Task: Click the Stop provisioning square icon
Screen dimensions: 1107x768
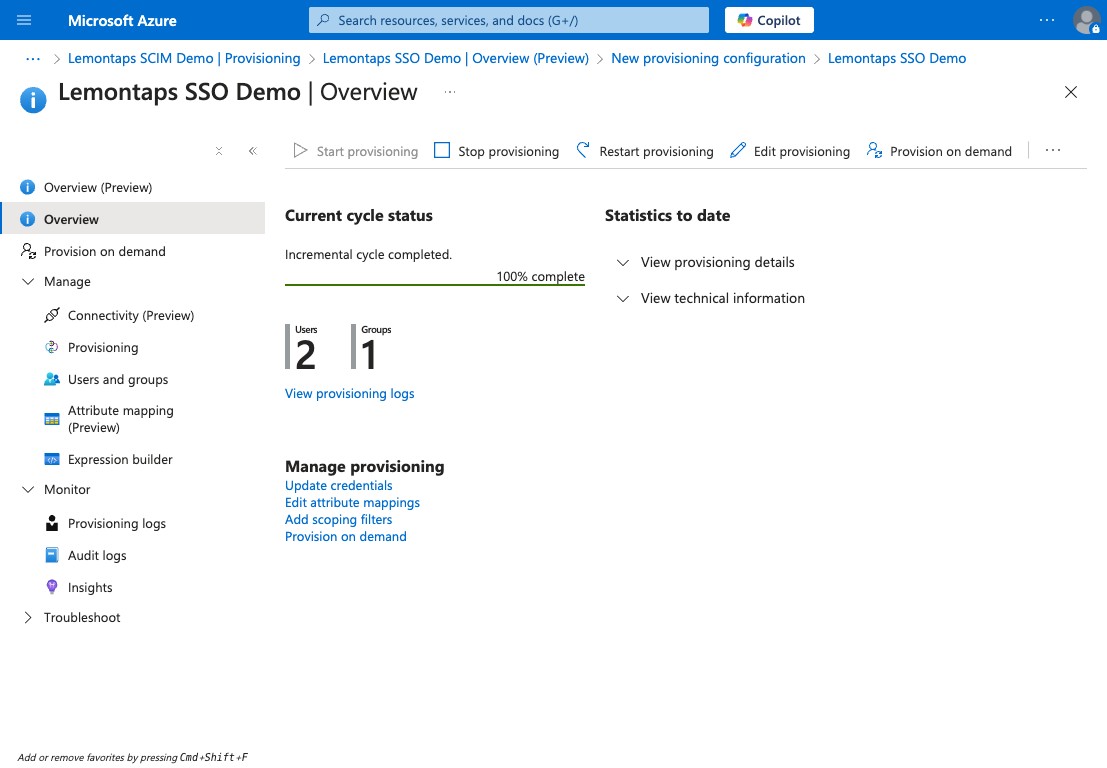Action: click(442, 150)
